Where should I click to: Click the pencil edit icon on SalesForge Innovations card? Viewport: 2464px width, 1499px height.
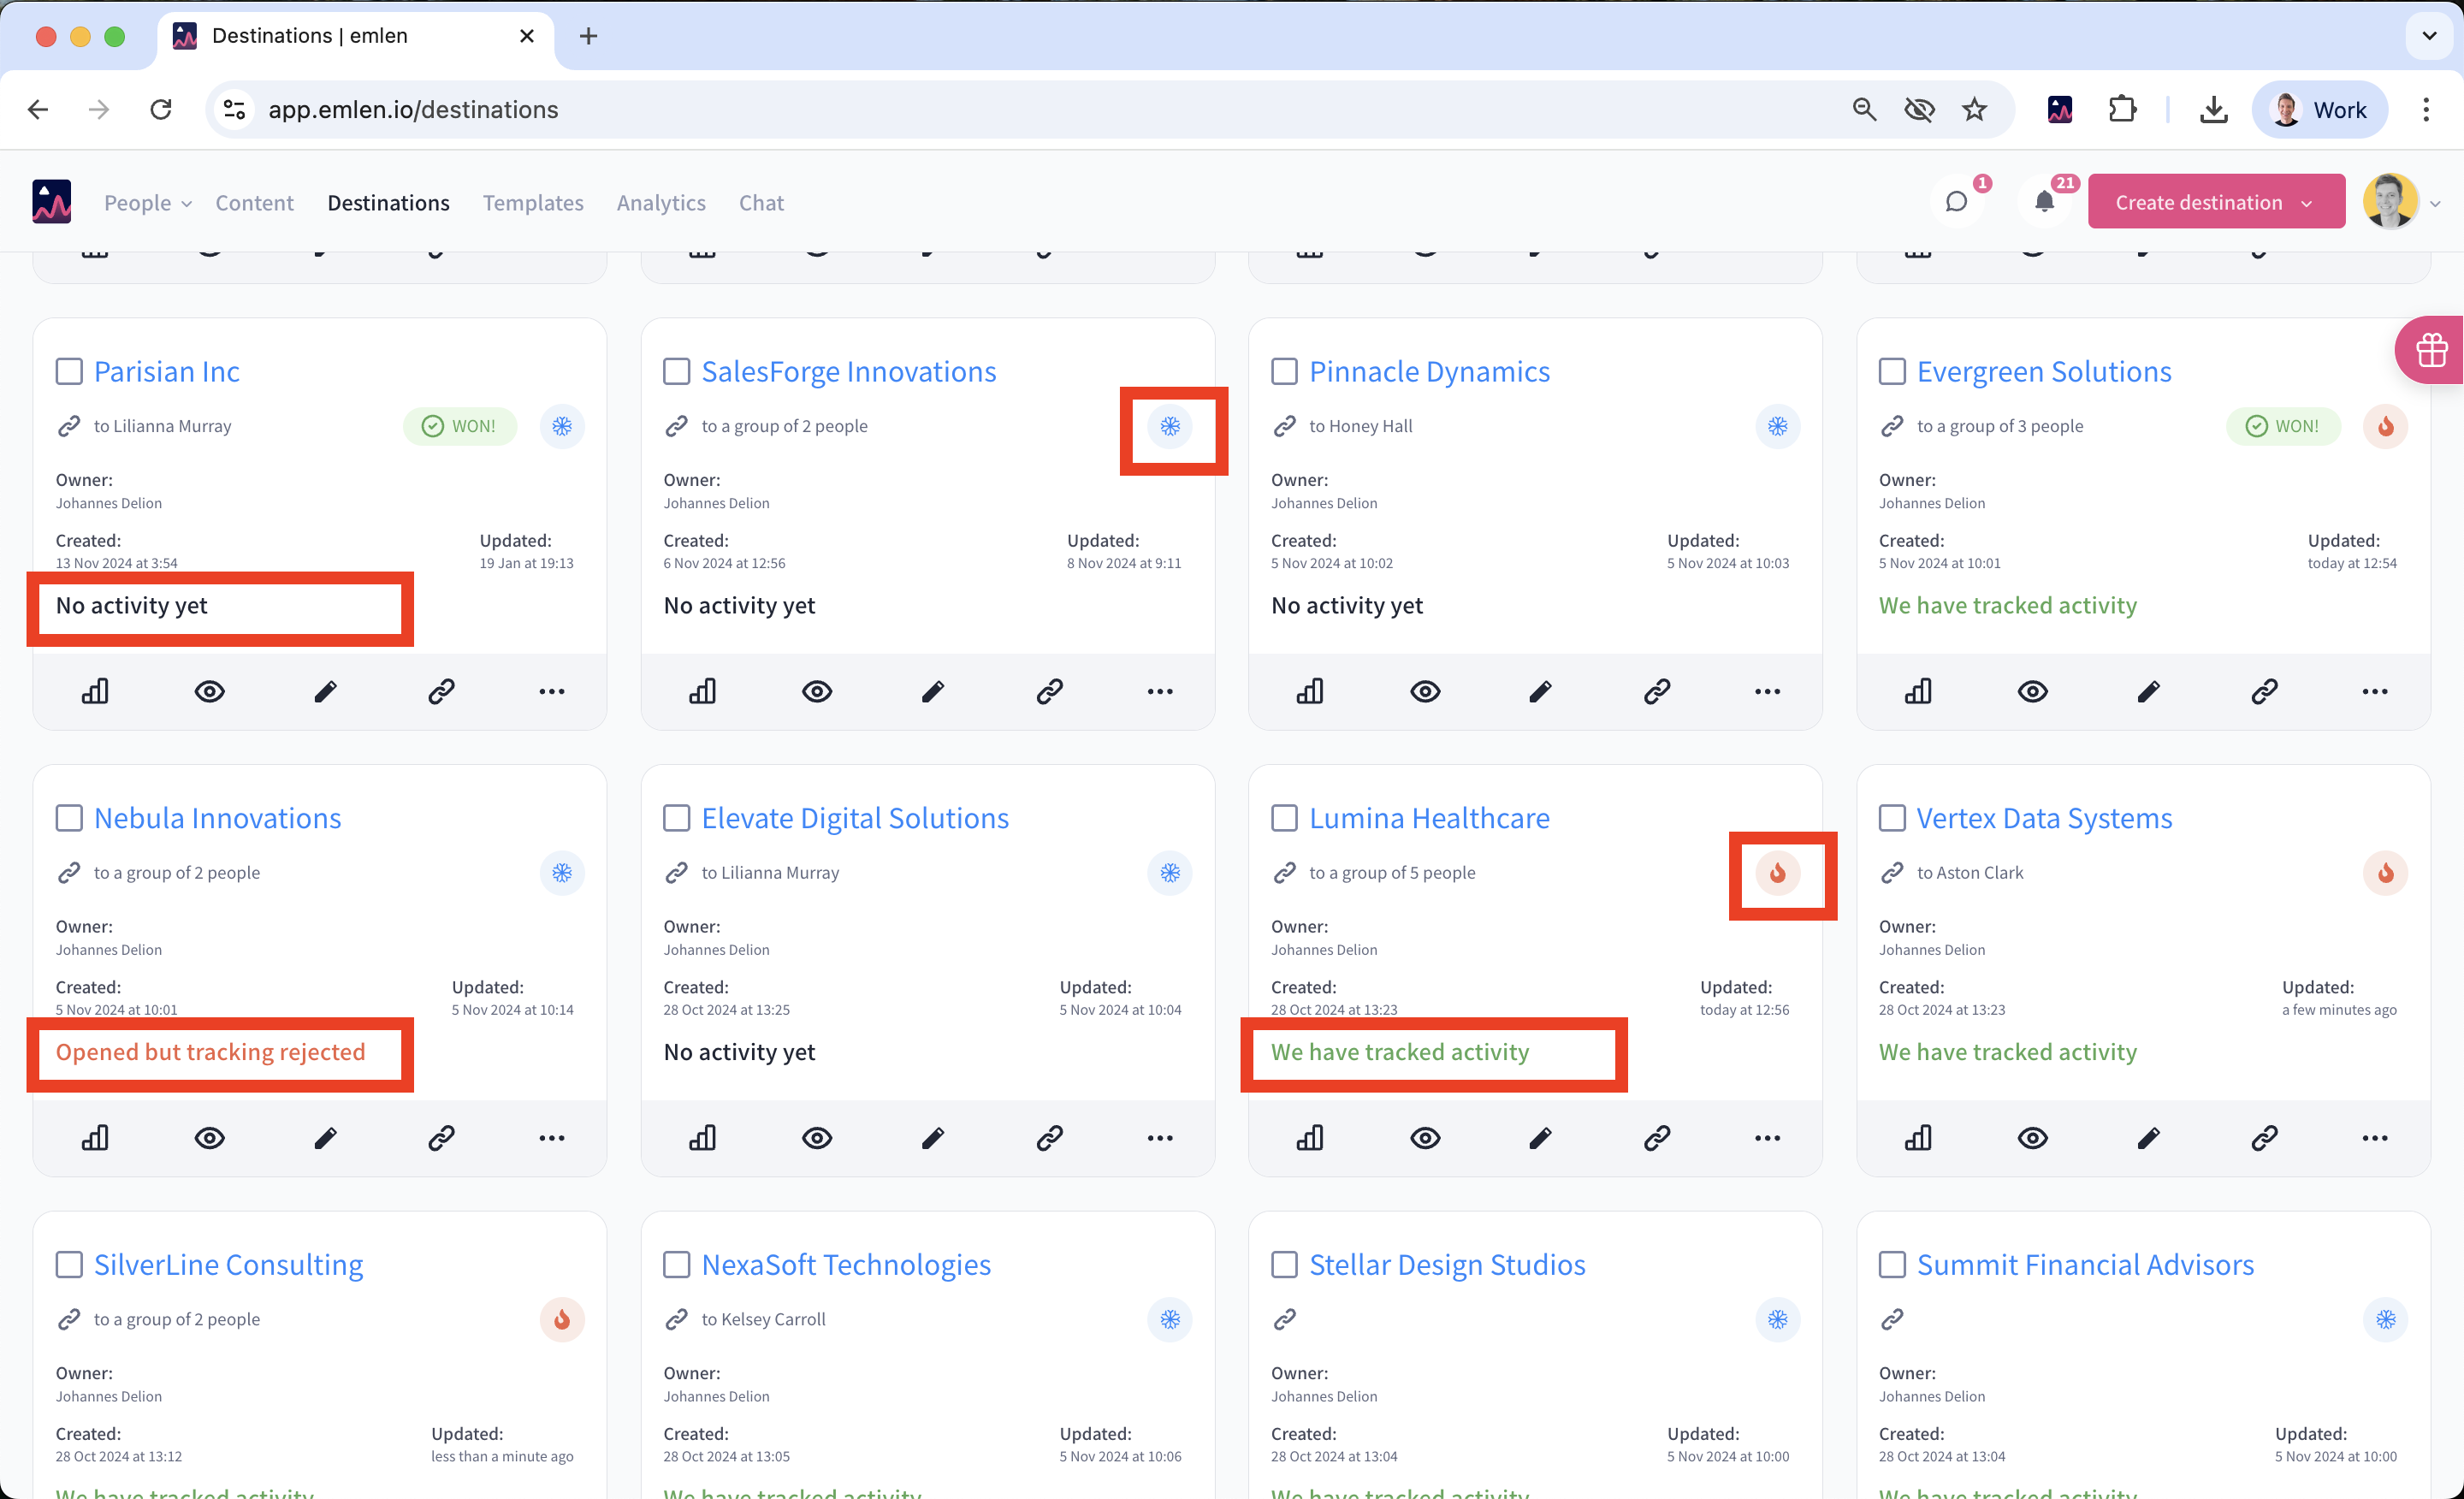[932, 691]
